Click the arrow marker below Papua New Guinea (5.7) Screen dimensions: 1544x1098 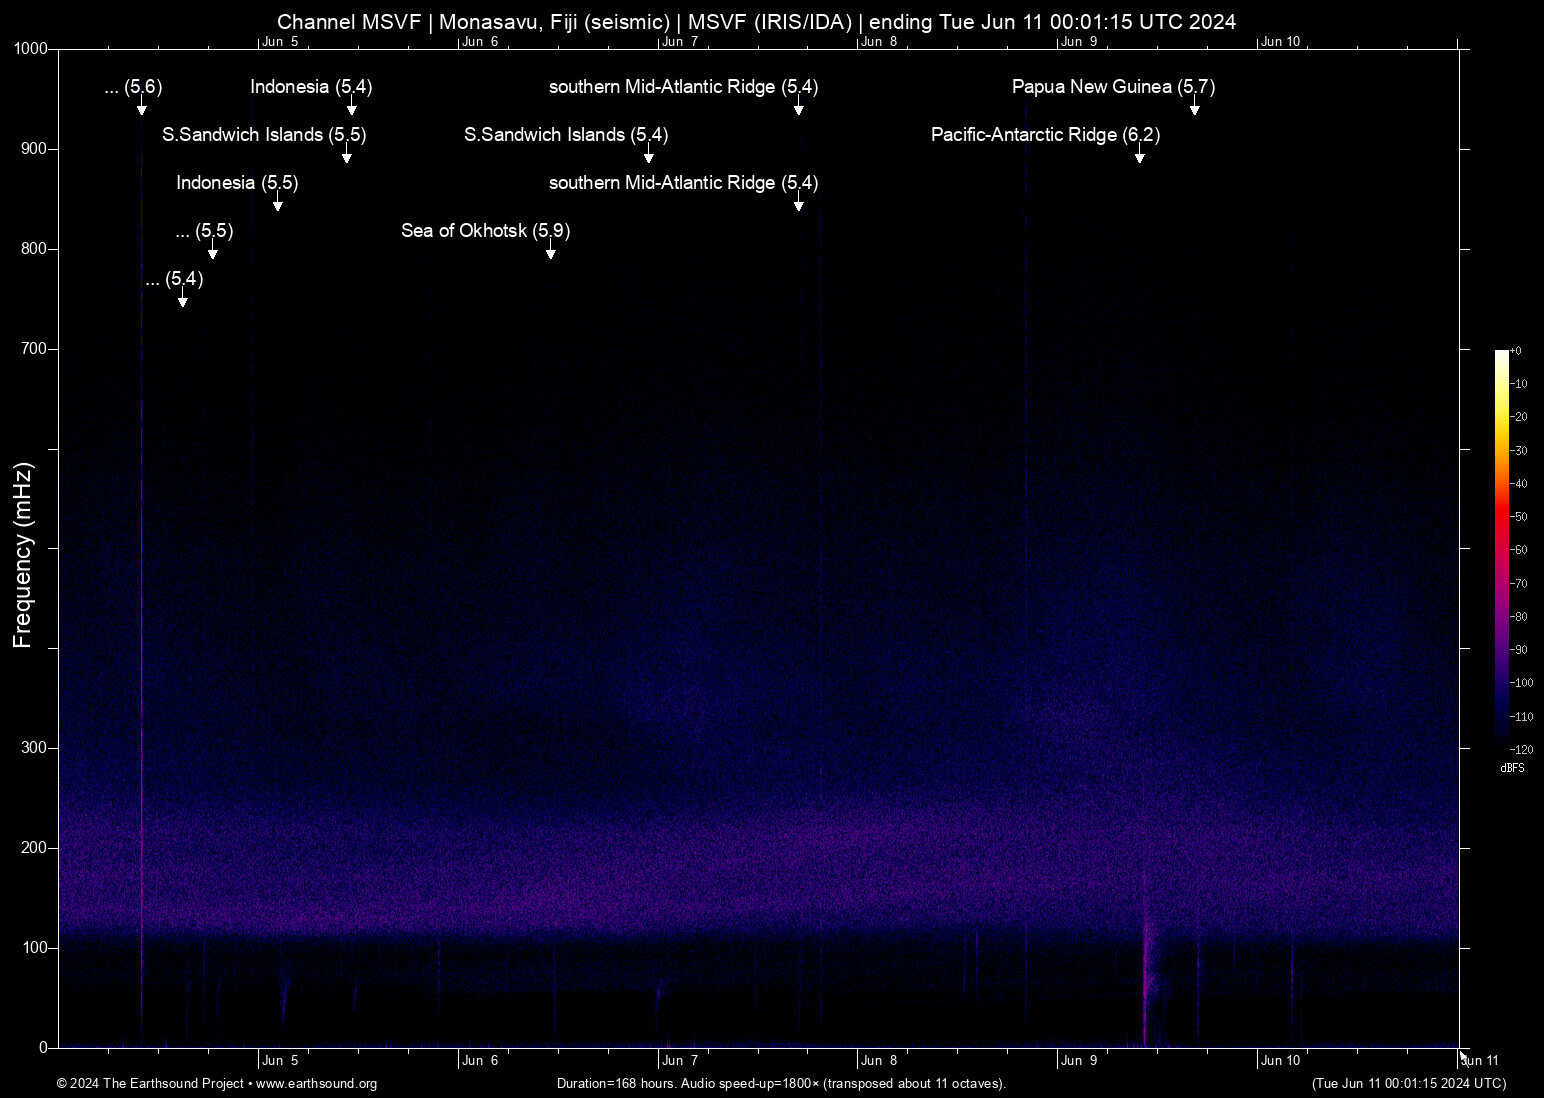pyautogui.click(x=1194, y=106)
